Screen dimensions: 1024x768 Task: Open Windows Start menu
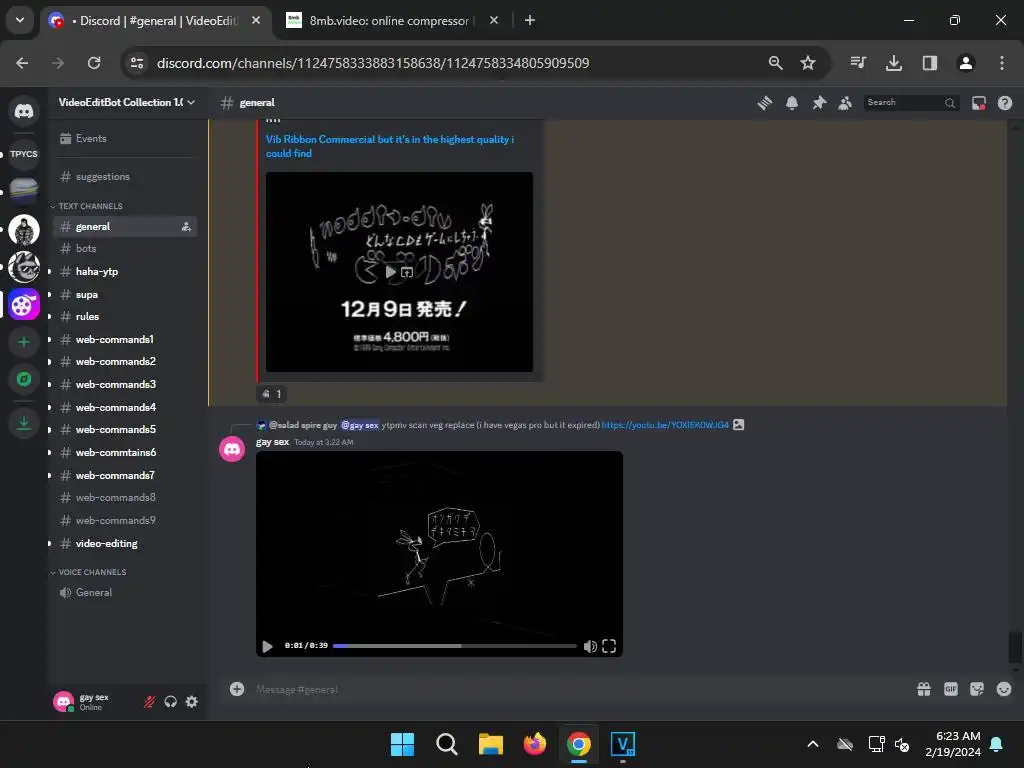point(402,744)
